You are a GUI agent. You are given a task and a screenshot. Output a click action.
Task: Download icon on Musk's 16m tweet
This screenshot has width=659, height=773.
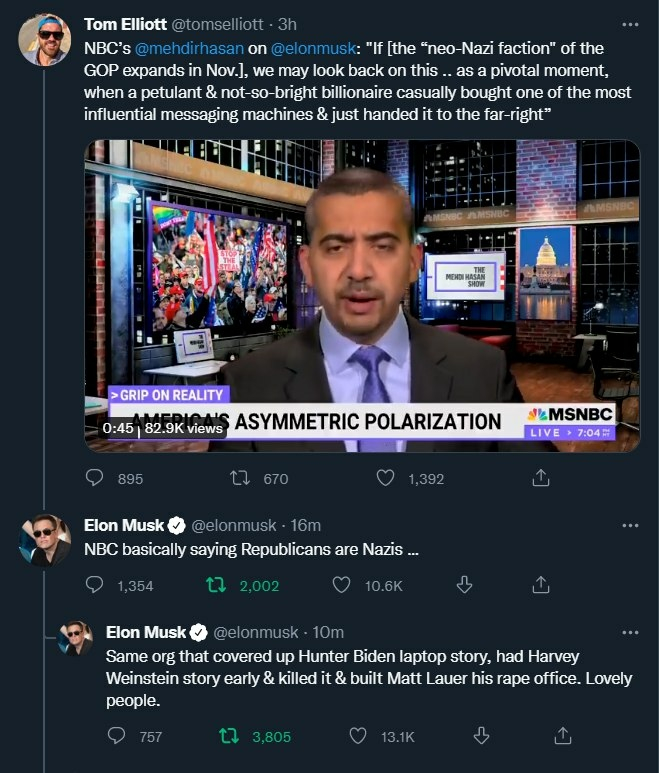click(x=464, y=584)
